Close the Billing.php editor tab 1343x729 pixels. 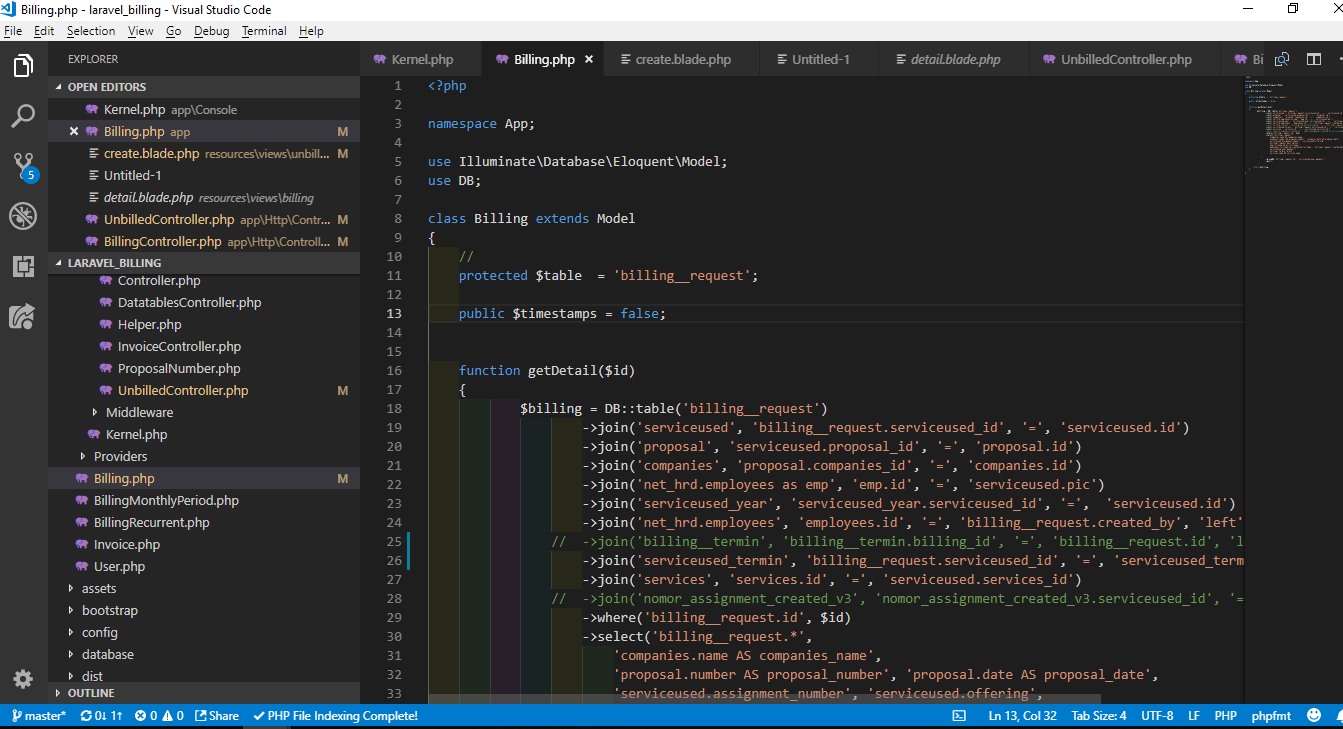point(589,60)
